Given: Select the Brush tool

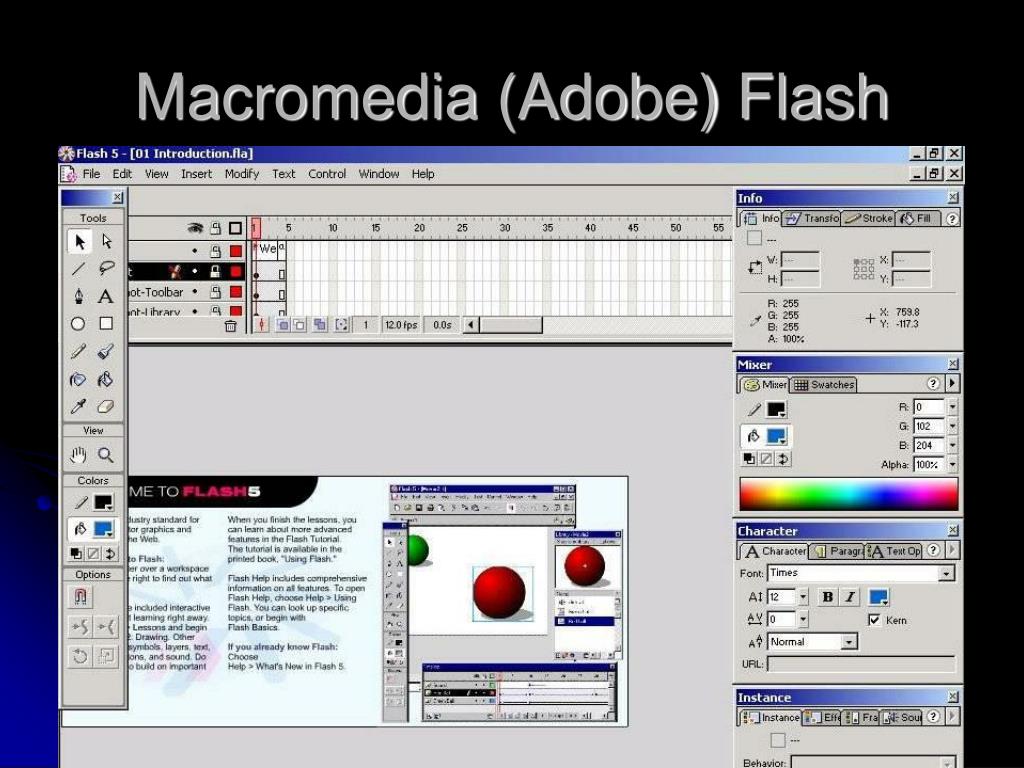Looking at the screenshot, I should pos(106,351).
